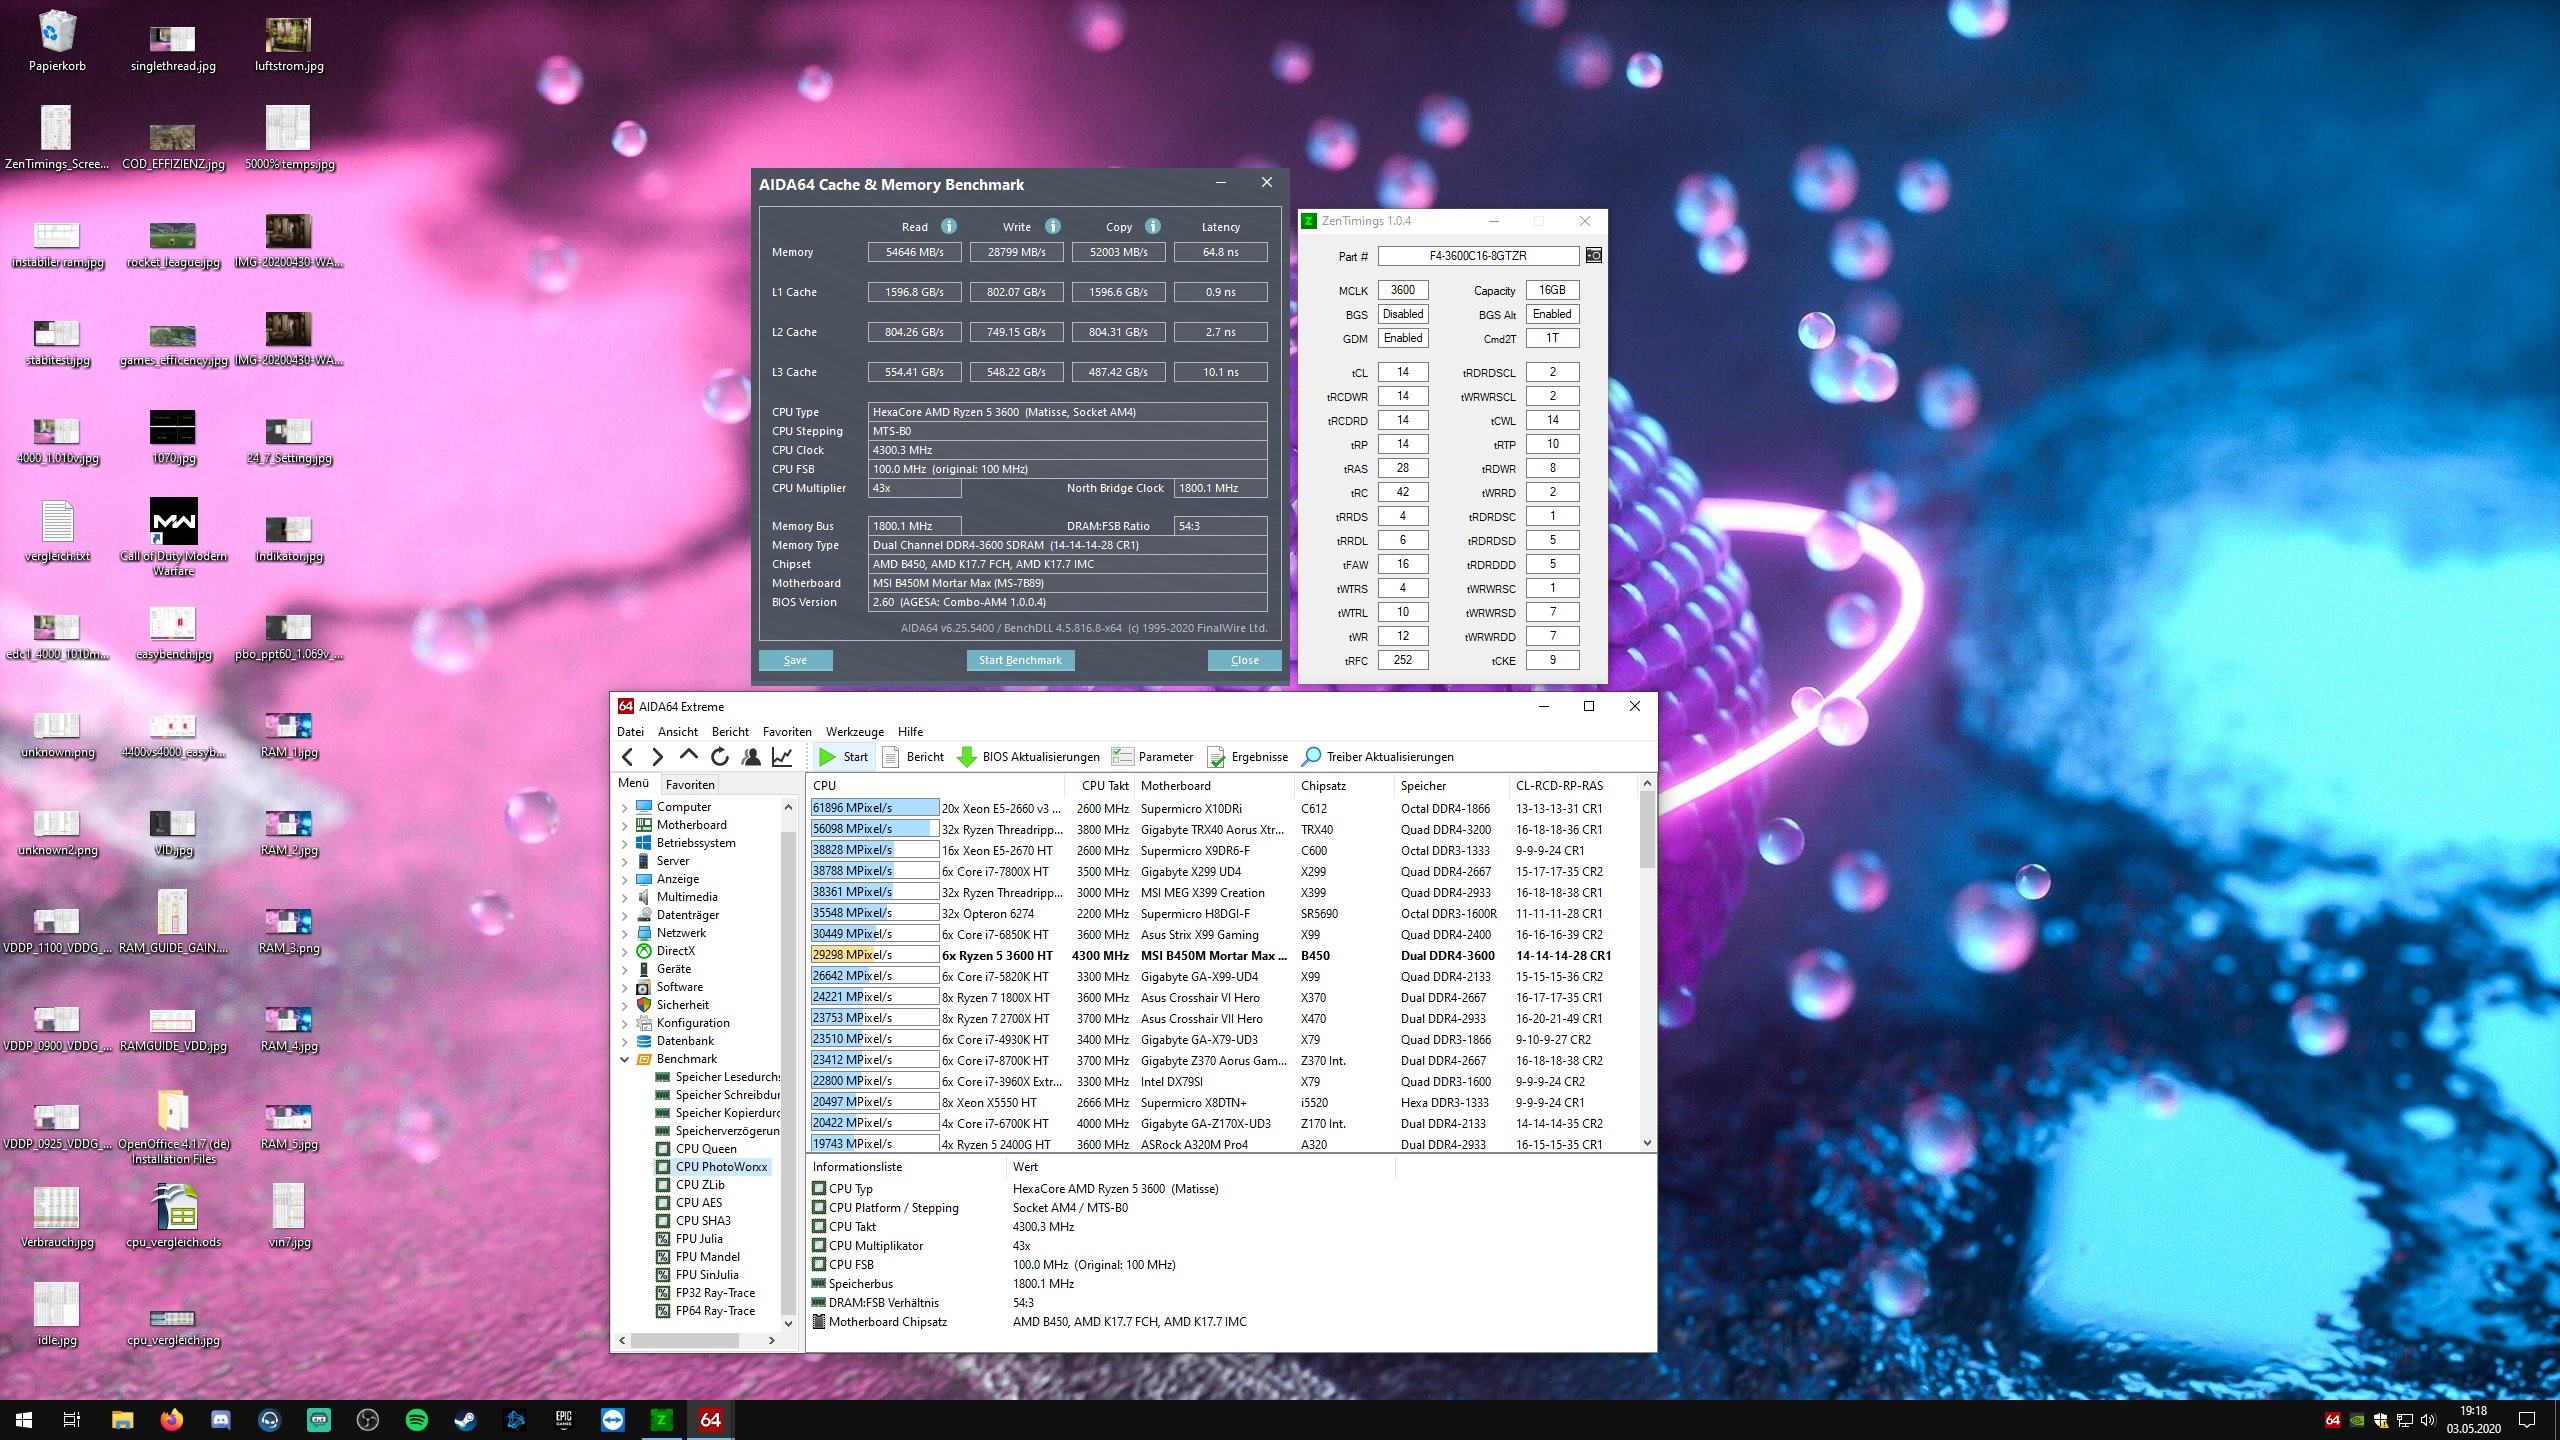Viewport: 2560px width, 1440px height.
Task: Expand the Betriebssystem tree node
Action: coord(625,843)
